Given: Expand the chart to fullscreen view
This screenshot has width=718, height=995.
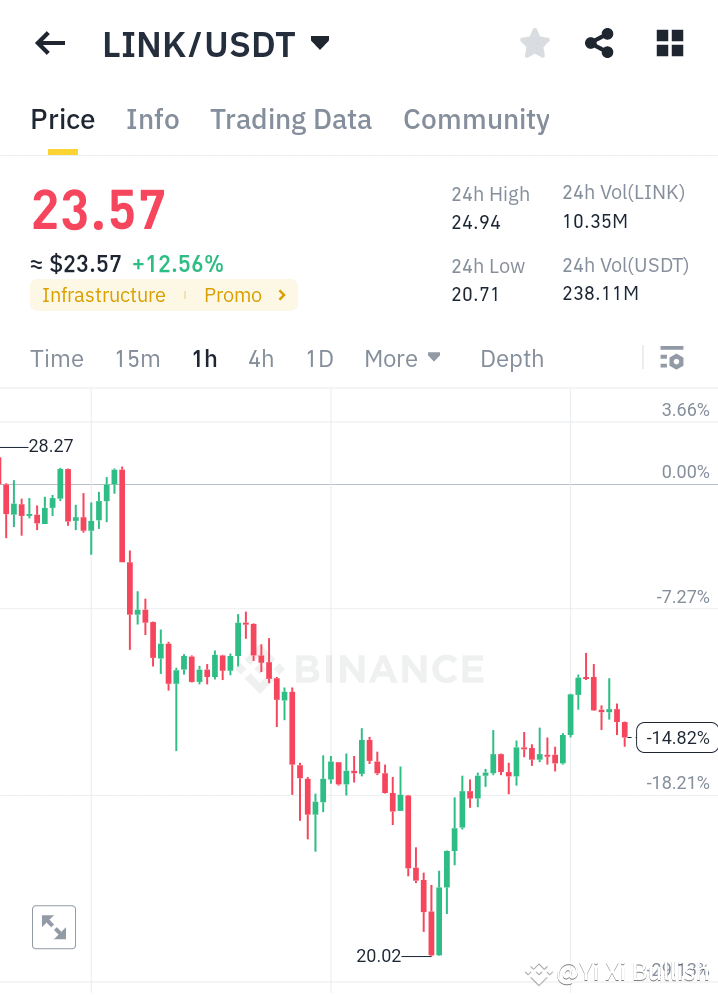Looking at the screenshot, I should click(x=53, y=927).
